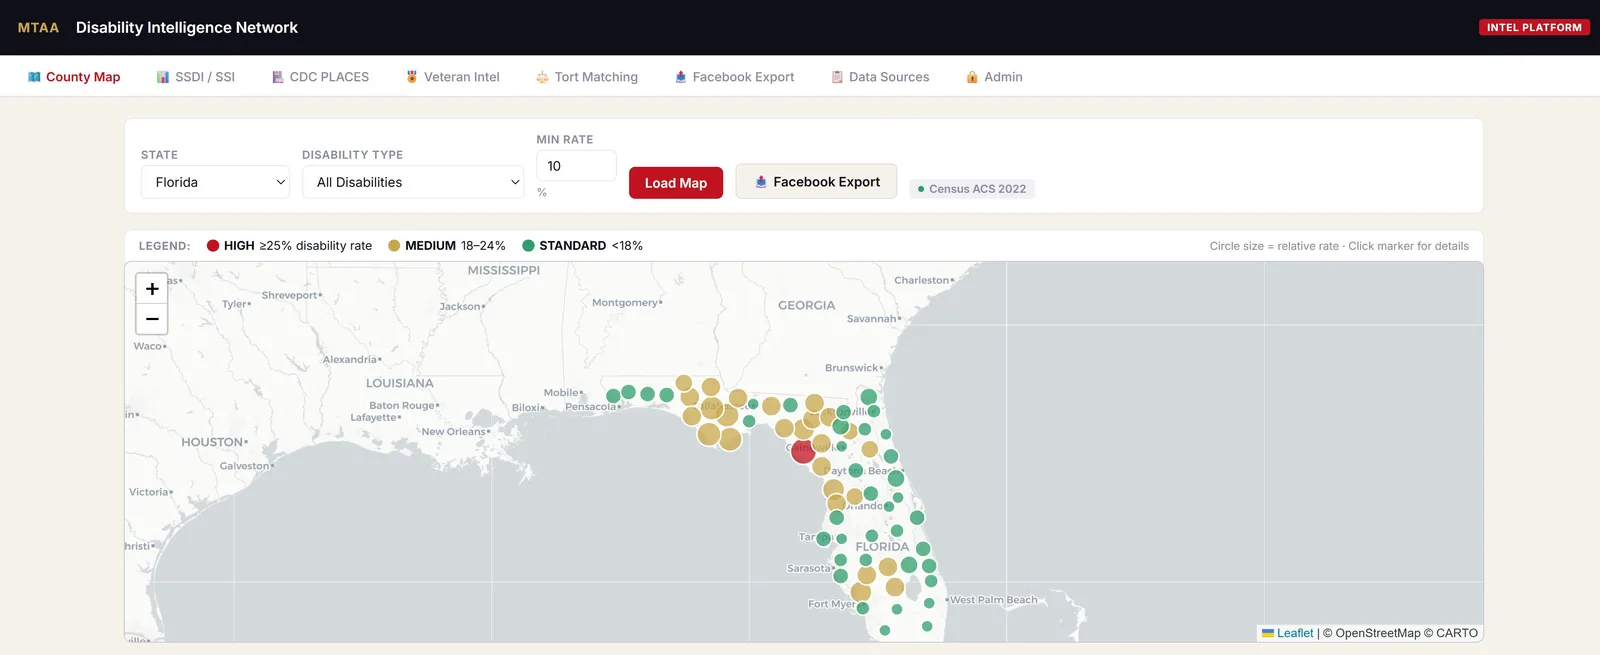Click the New Orleans map label

[454, 432]
